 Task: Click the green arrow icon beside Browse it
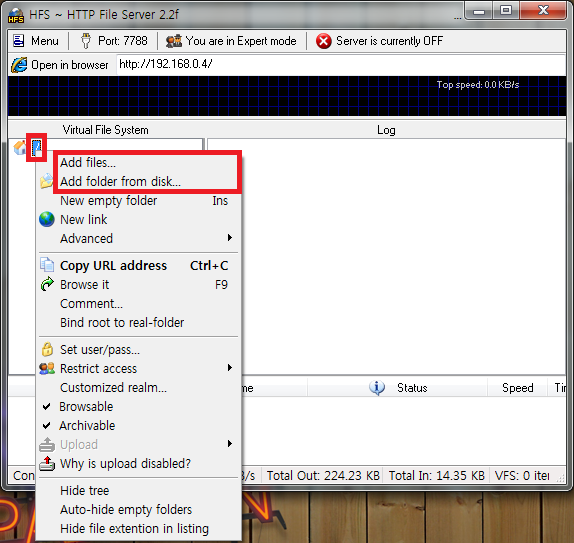click(x=47, y=284)
